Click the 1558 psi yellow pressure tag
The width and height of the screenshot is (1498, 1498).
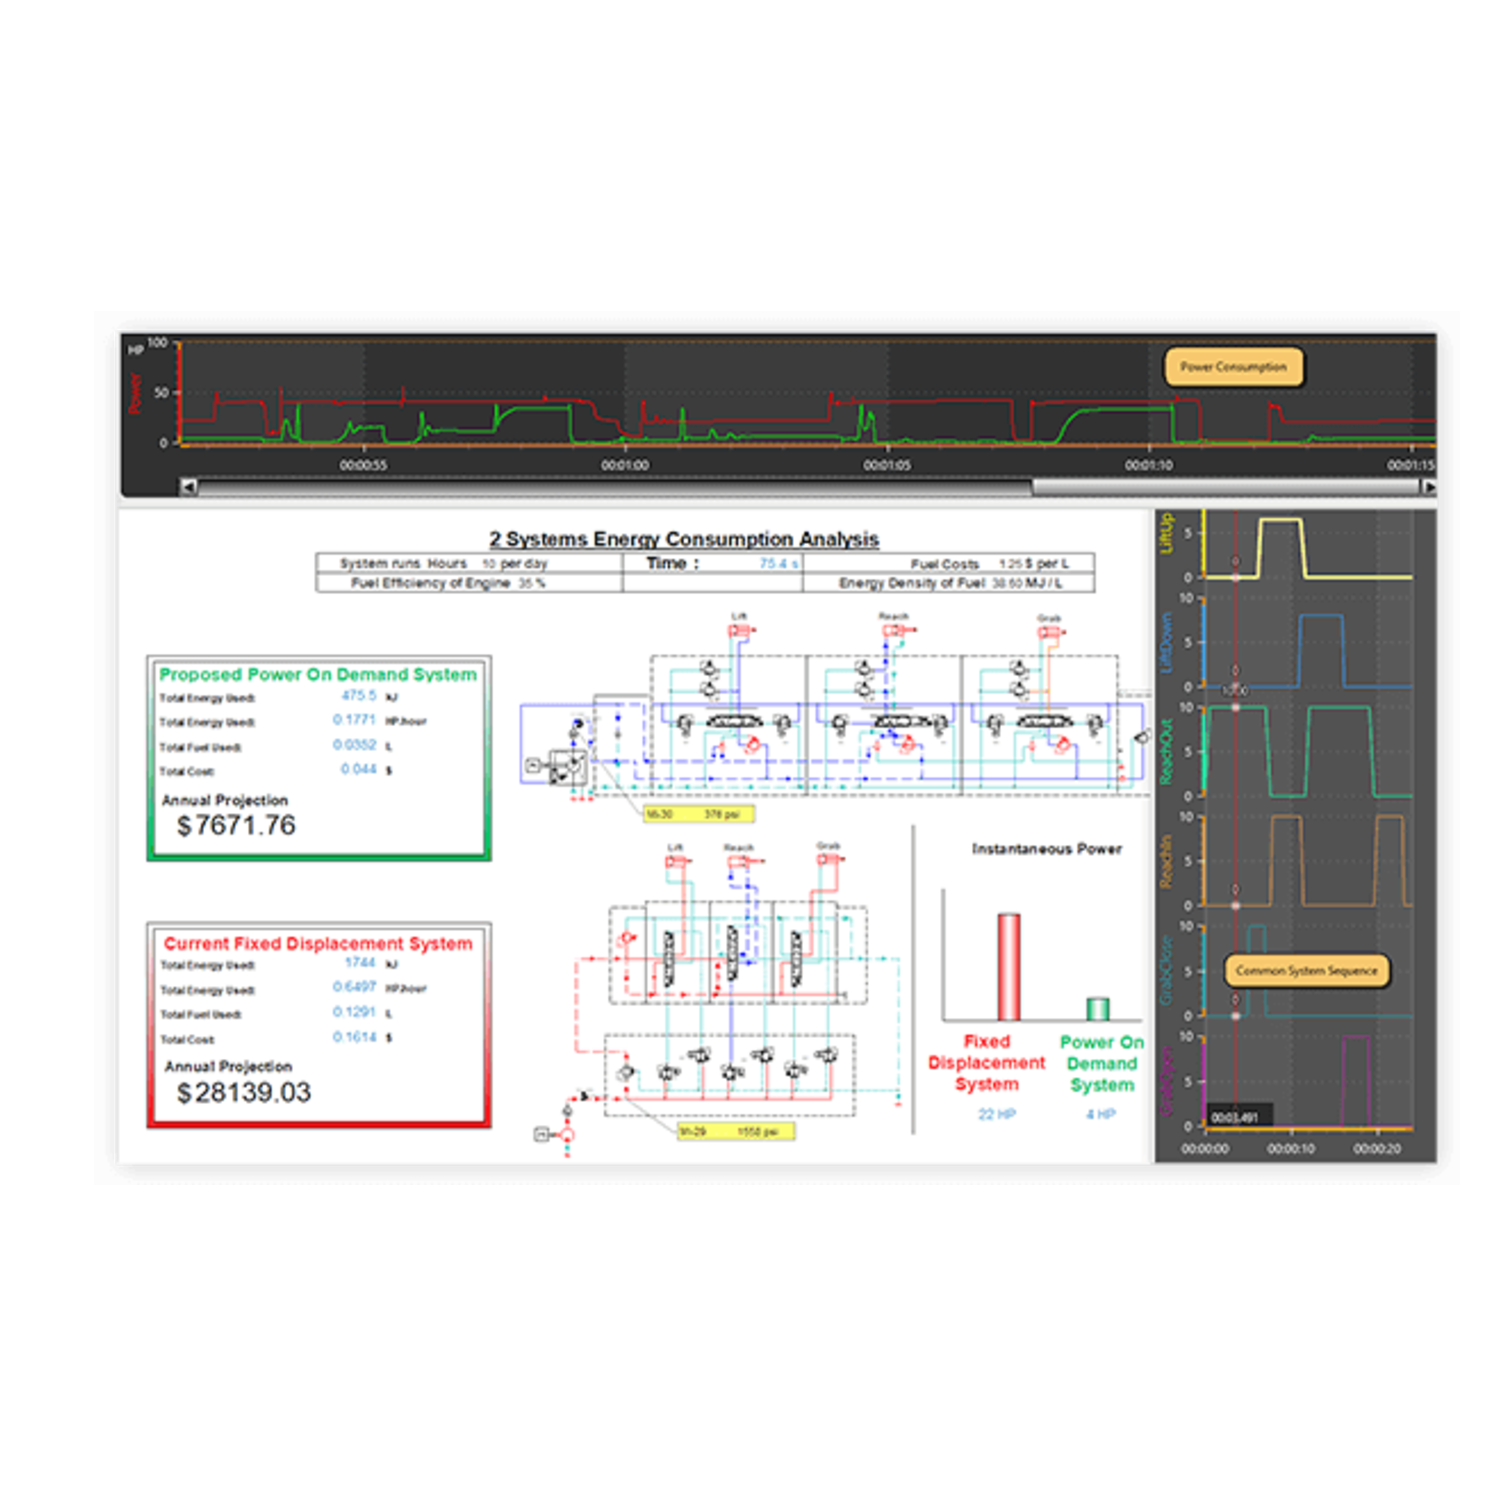pyautogui.click(x=736, y=1131)
